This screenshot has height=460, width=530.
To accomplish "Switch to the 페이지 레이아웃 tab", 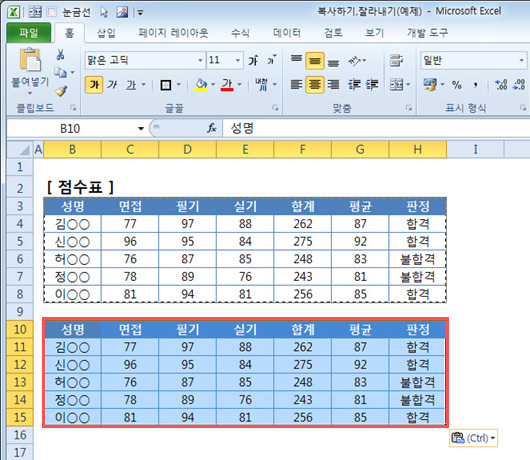I will (173, 33).
